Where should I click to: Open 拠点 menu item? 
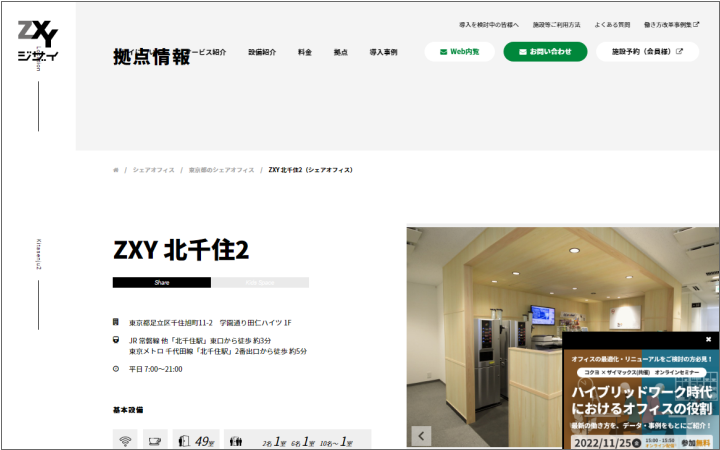point(341,52)
